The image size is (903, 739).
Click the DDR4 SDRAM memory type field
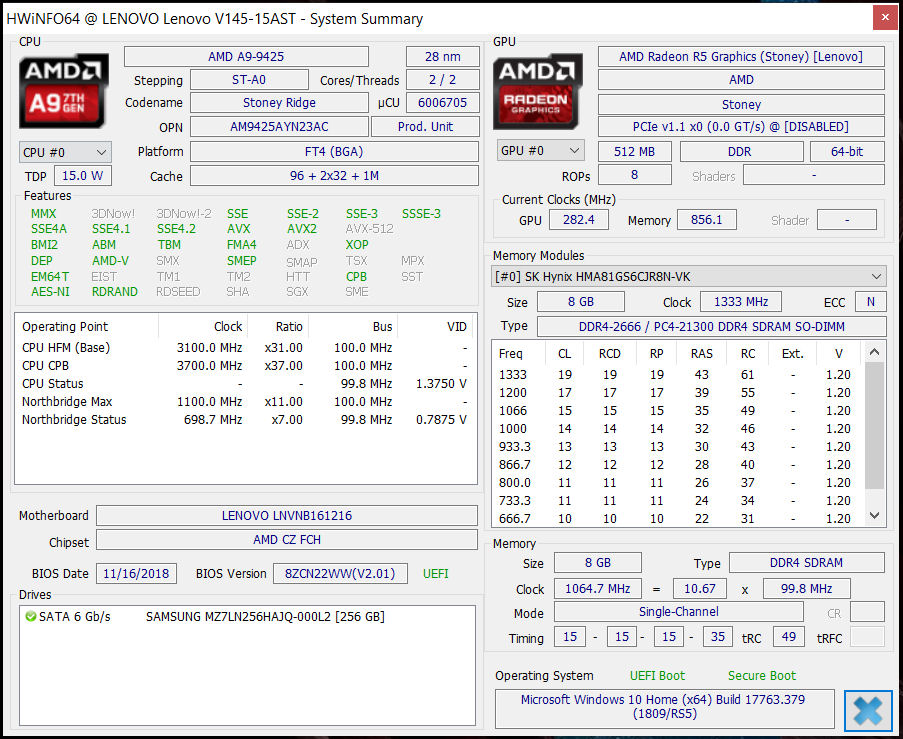pos(806,563)
